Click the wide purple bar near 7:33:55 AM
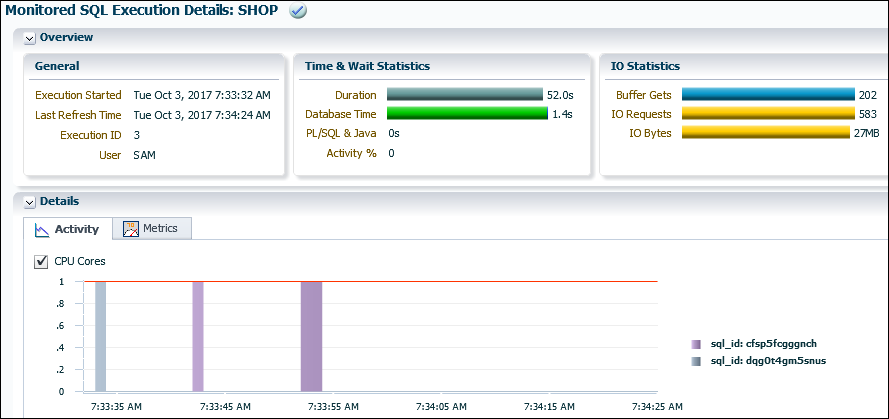889x419 pixels. coord(311,336)
